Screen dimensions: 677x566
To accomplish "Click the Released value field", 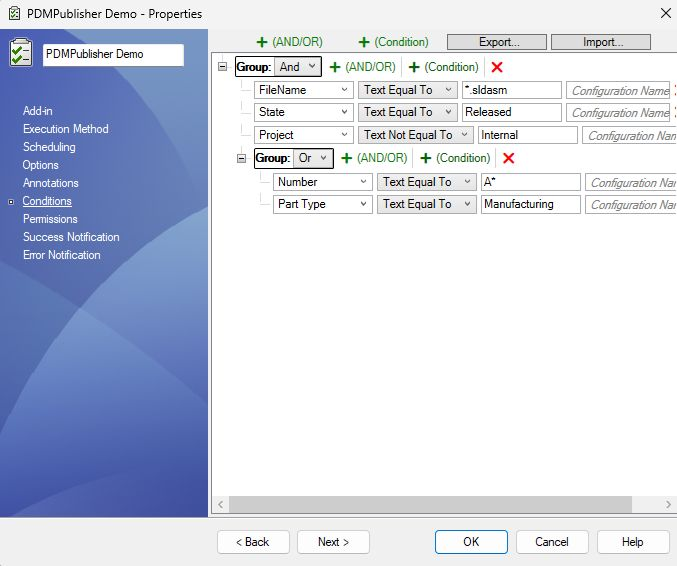I will (x=512, y=112).
